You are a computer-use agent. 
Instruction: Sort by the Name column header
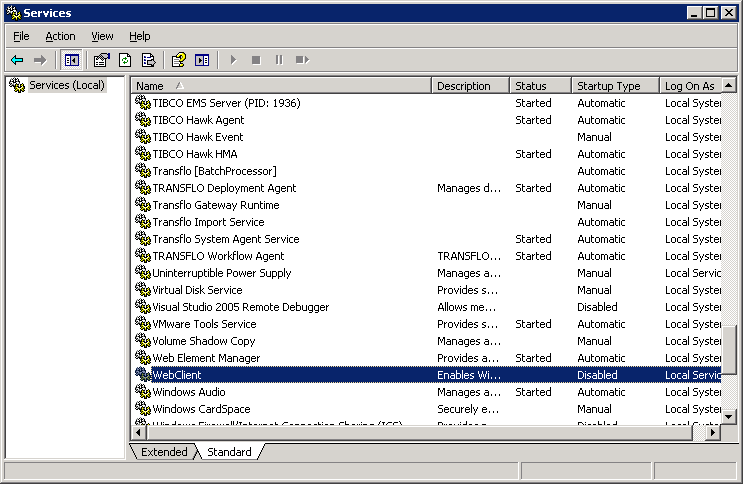[281, 86]
